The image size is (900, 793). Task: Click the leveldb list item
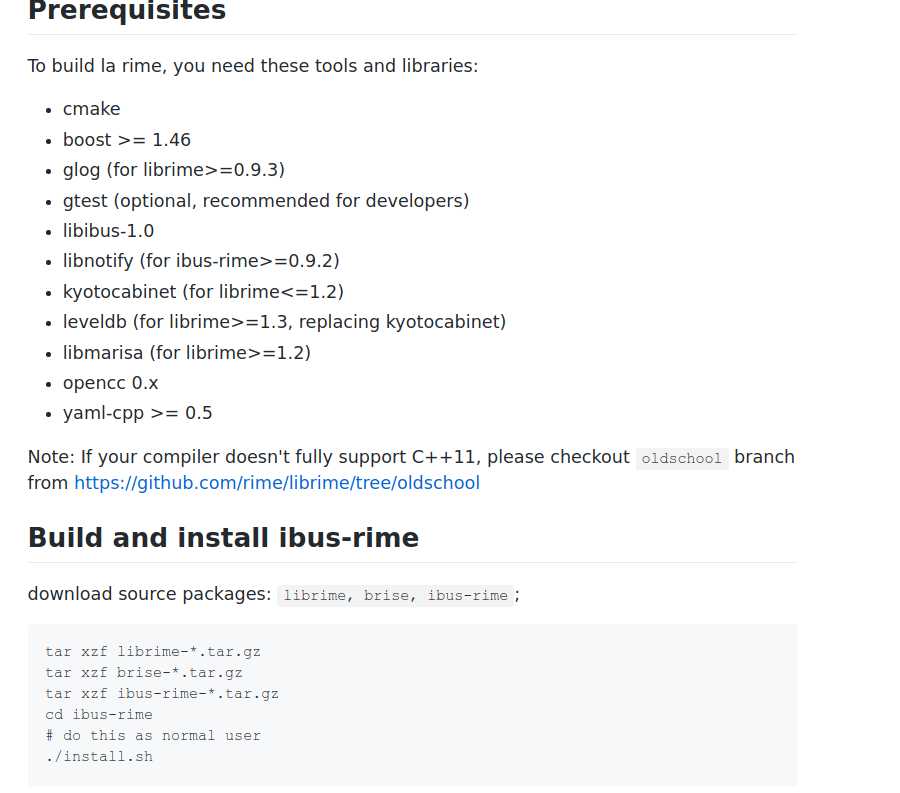click(284, 322)
